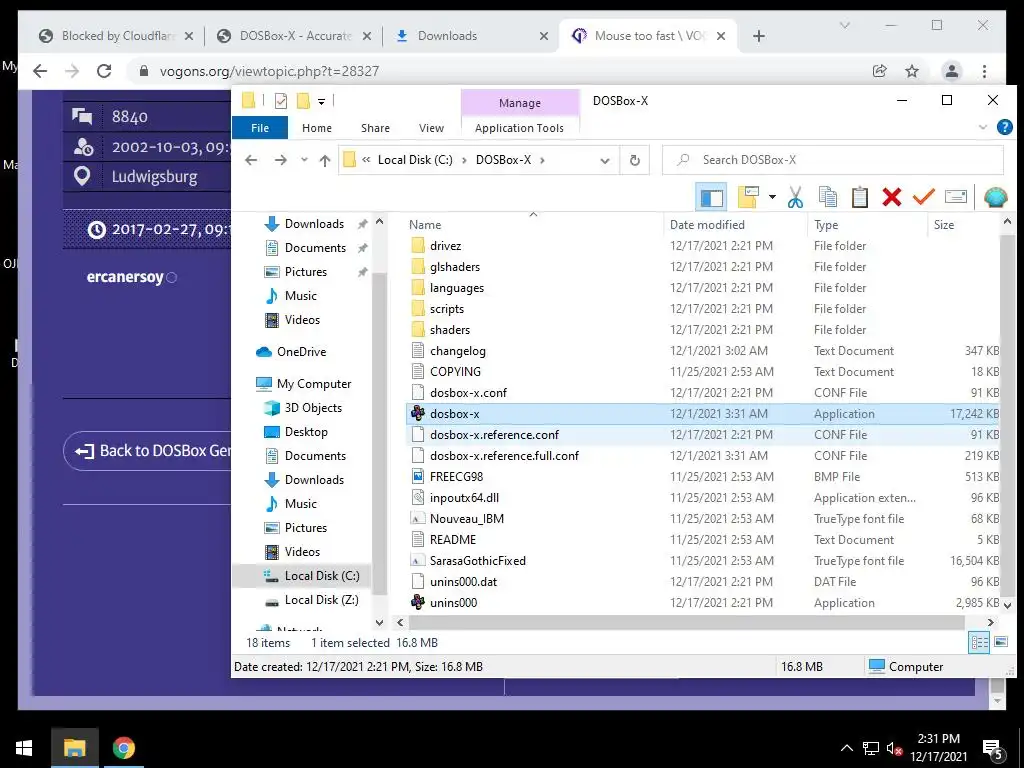The height and width of the screenshot is (768, 1024).
Task: Select the glshaders folder
Action: (x=455, y=266)
